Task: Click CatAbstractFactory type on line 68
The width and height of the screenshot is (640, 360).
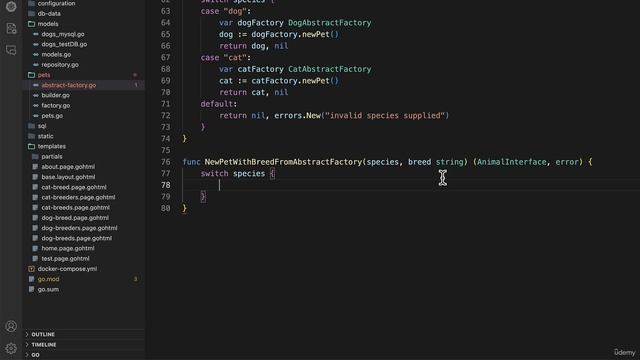Action: [x=329, y=69]
